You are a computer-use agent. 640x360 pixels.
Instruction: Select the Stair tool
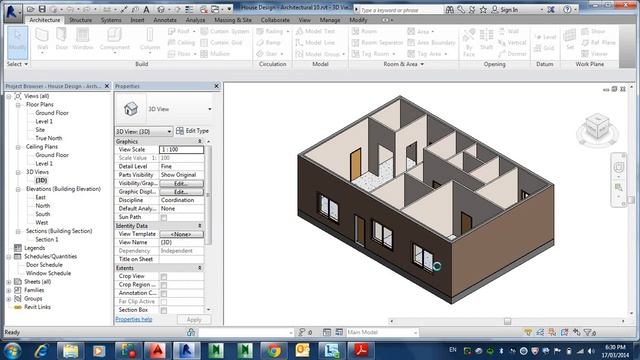(269, 54)
